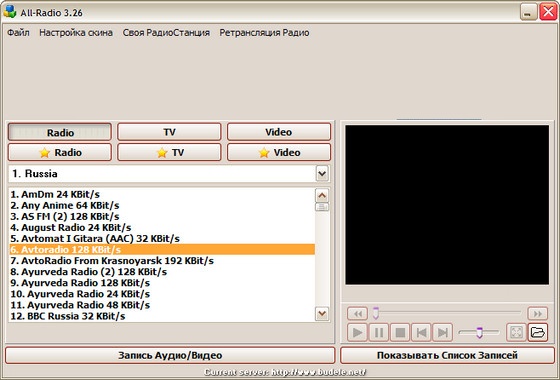Click Запись Аудио/Видео button

pos(170,355)
